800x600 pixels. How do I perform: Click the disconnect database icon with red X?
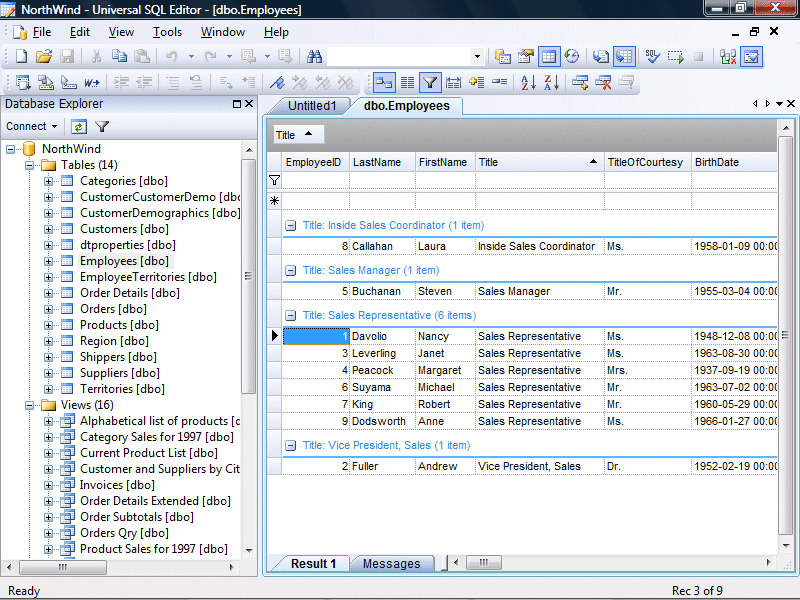click(728, 57)
